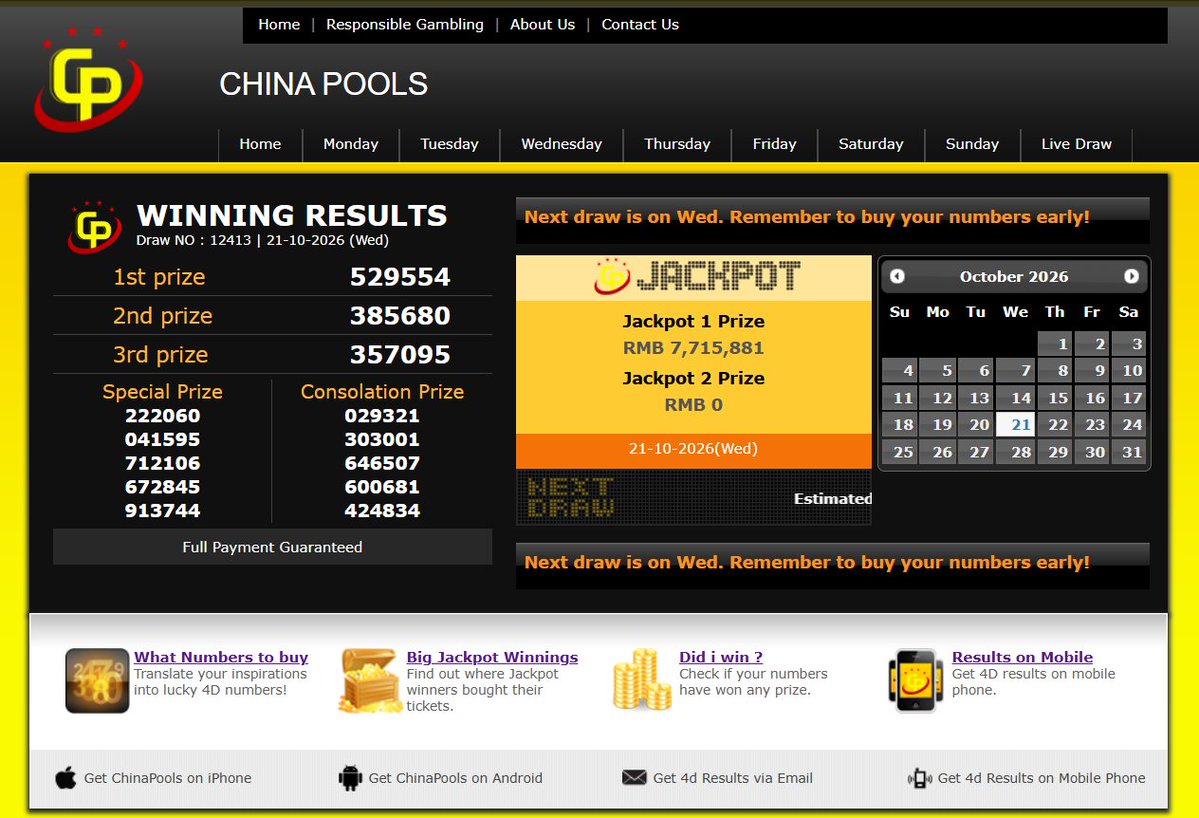Click the small CP logo beside Winning Results
Viewport: 1199px width, 818px height.
click(94, 227)
